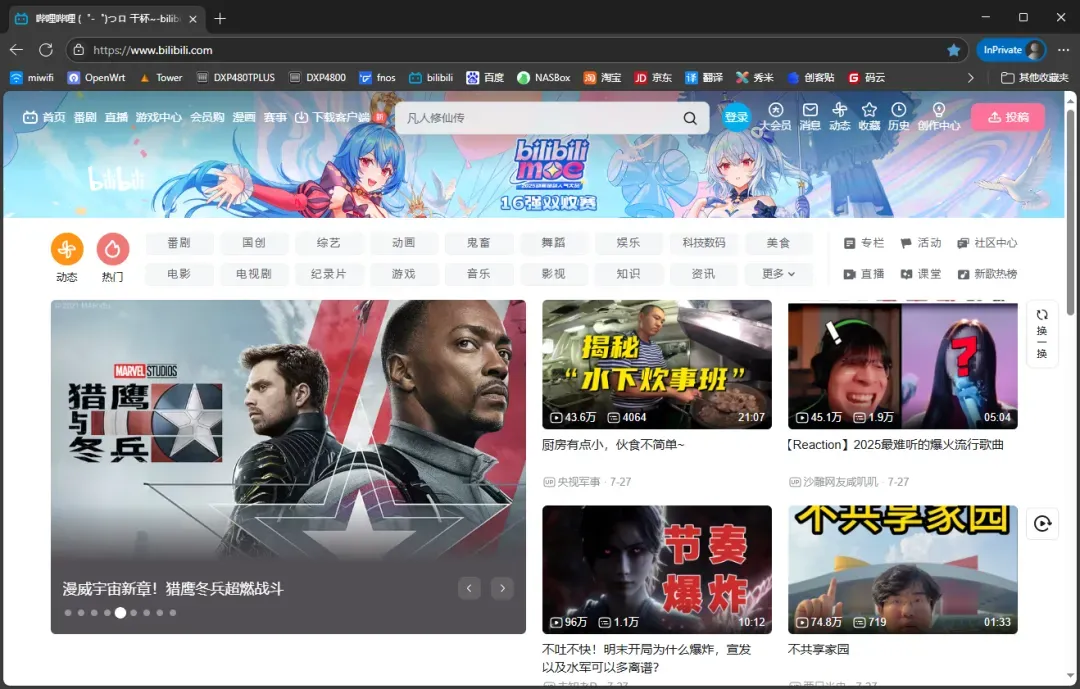Open the 淘宝 bookmark
1080x689 pixels.
602,78
